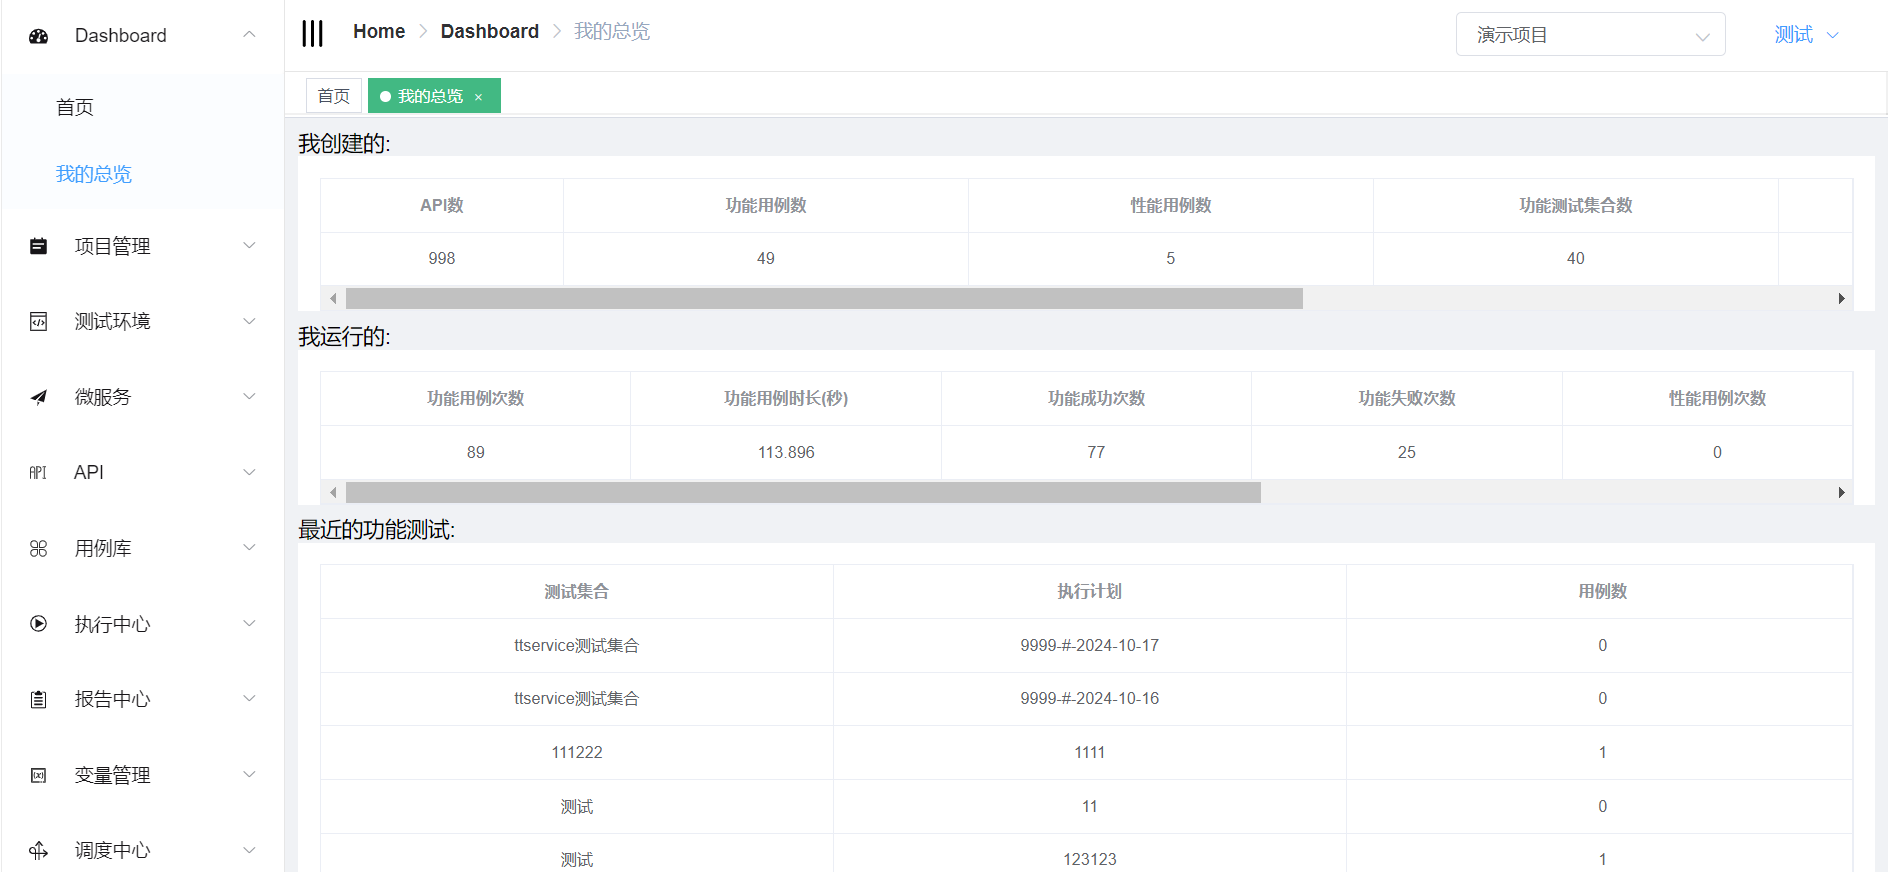This screenshot has width=1888, height=872.
Task: Click scrollbar right arrow in 我创建的 table
Action: point(1841,299)
